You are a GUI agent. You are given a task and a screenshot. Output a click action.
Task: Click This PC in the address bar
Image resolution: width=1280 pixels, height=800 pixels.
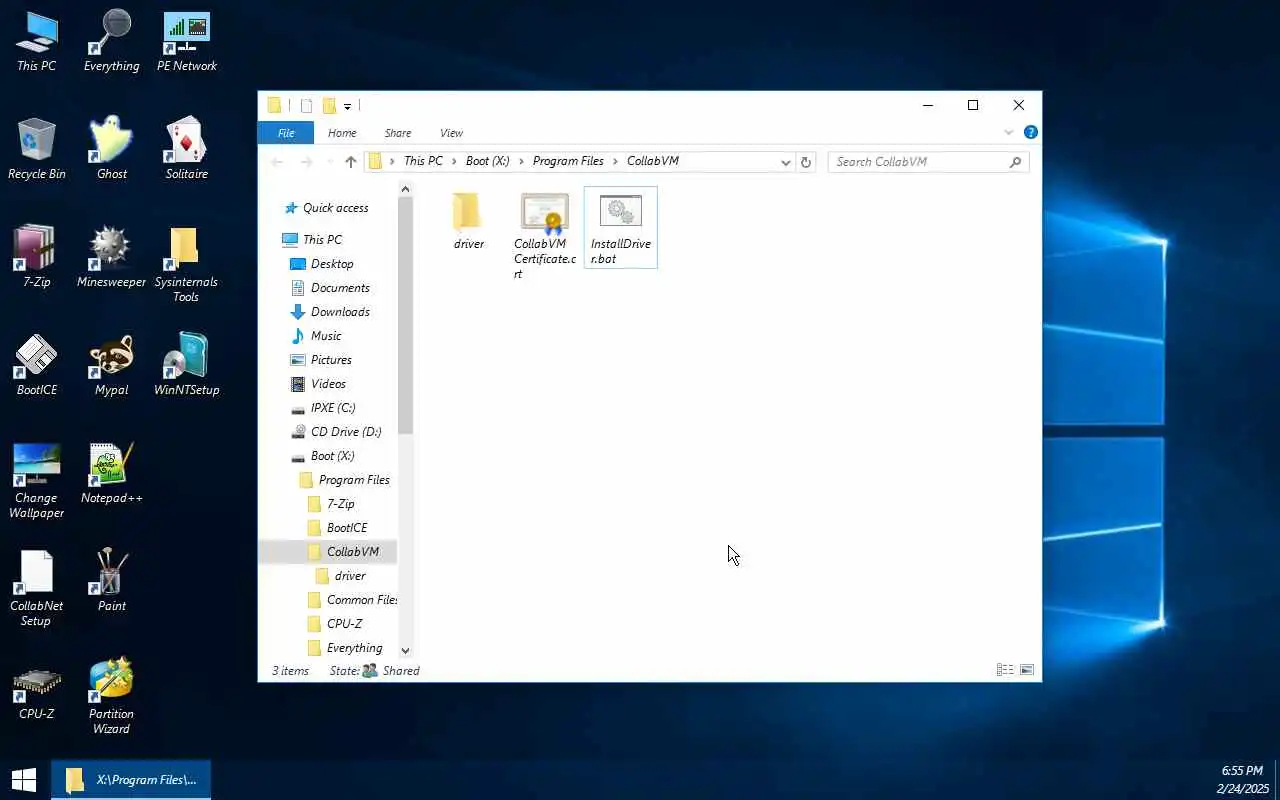[x=423, y=161]
